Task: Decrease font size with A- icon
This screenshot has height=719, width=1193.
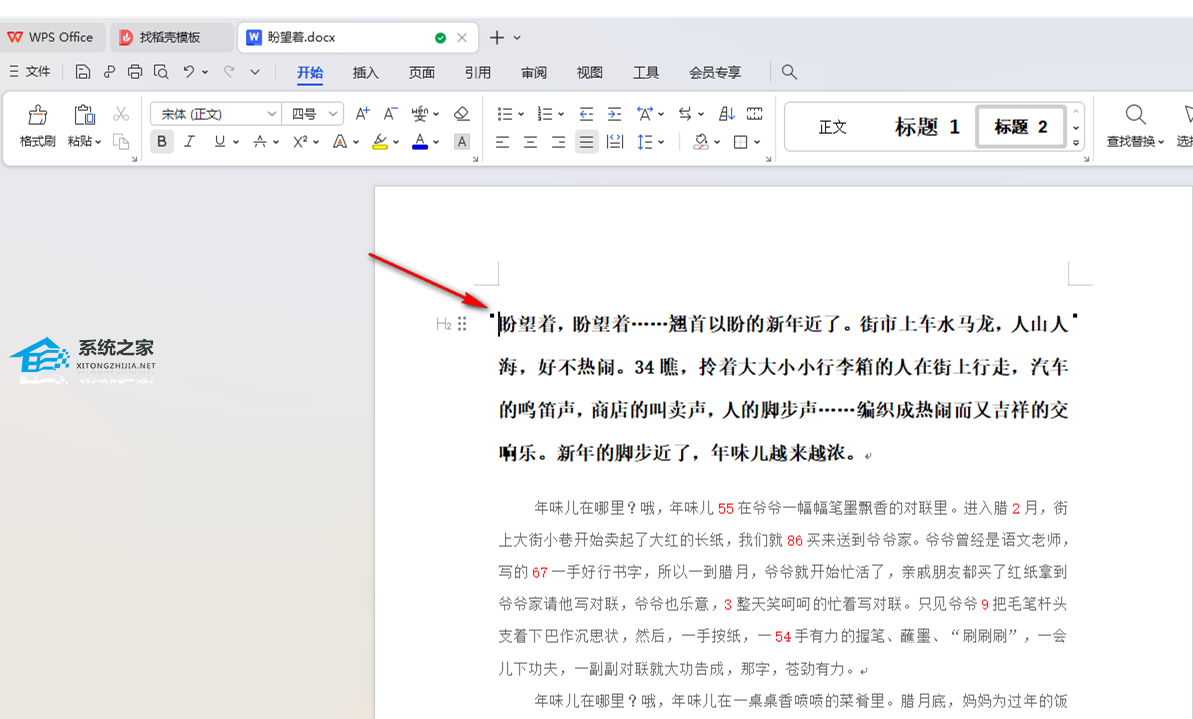Action: coord(390,114)
